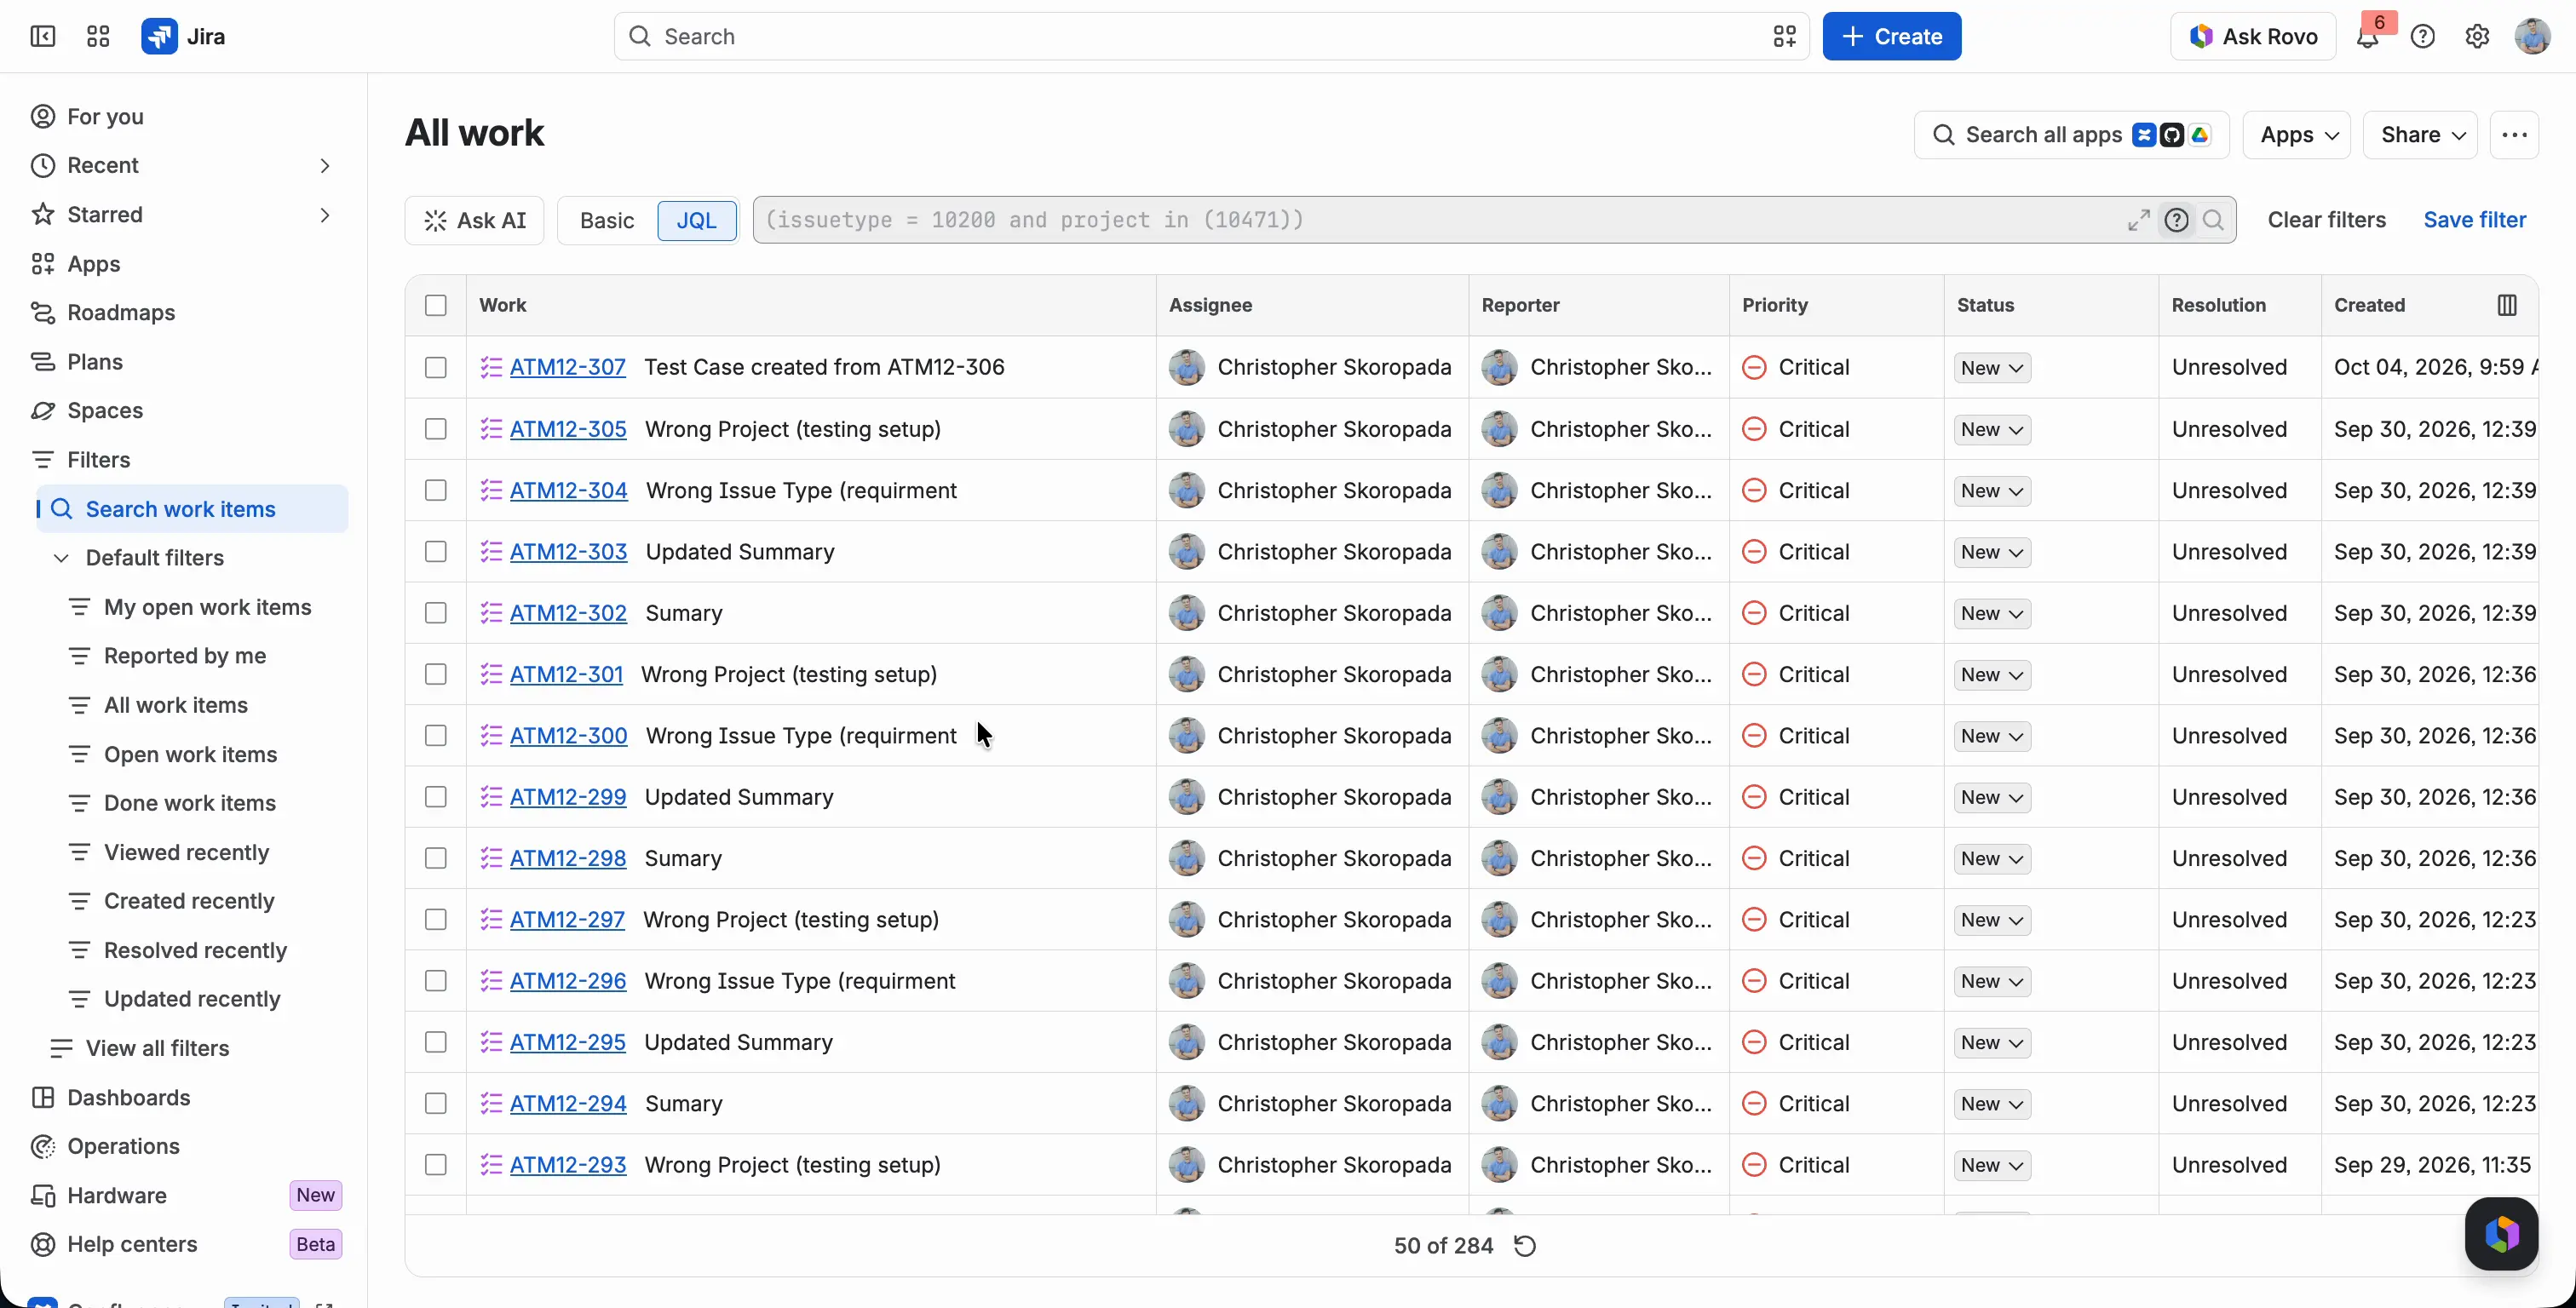Open My open work items filter
Viewport: 2576px width, 1308px height.
pyautogui.click(x=207, y=607)
